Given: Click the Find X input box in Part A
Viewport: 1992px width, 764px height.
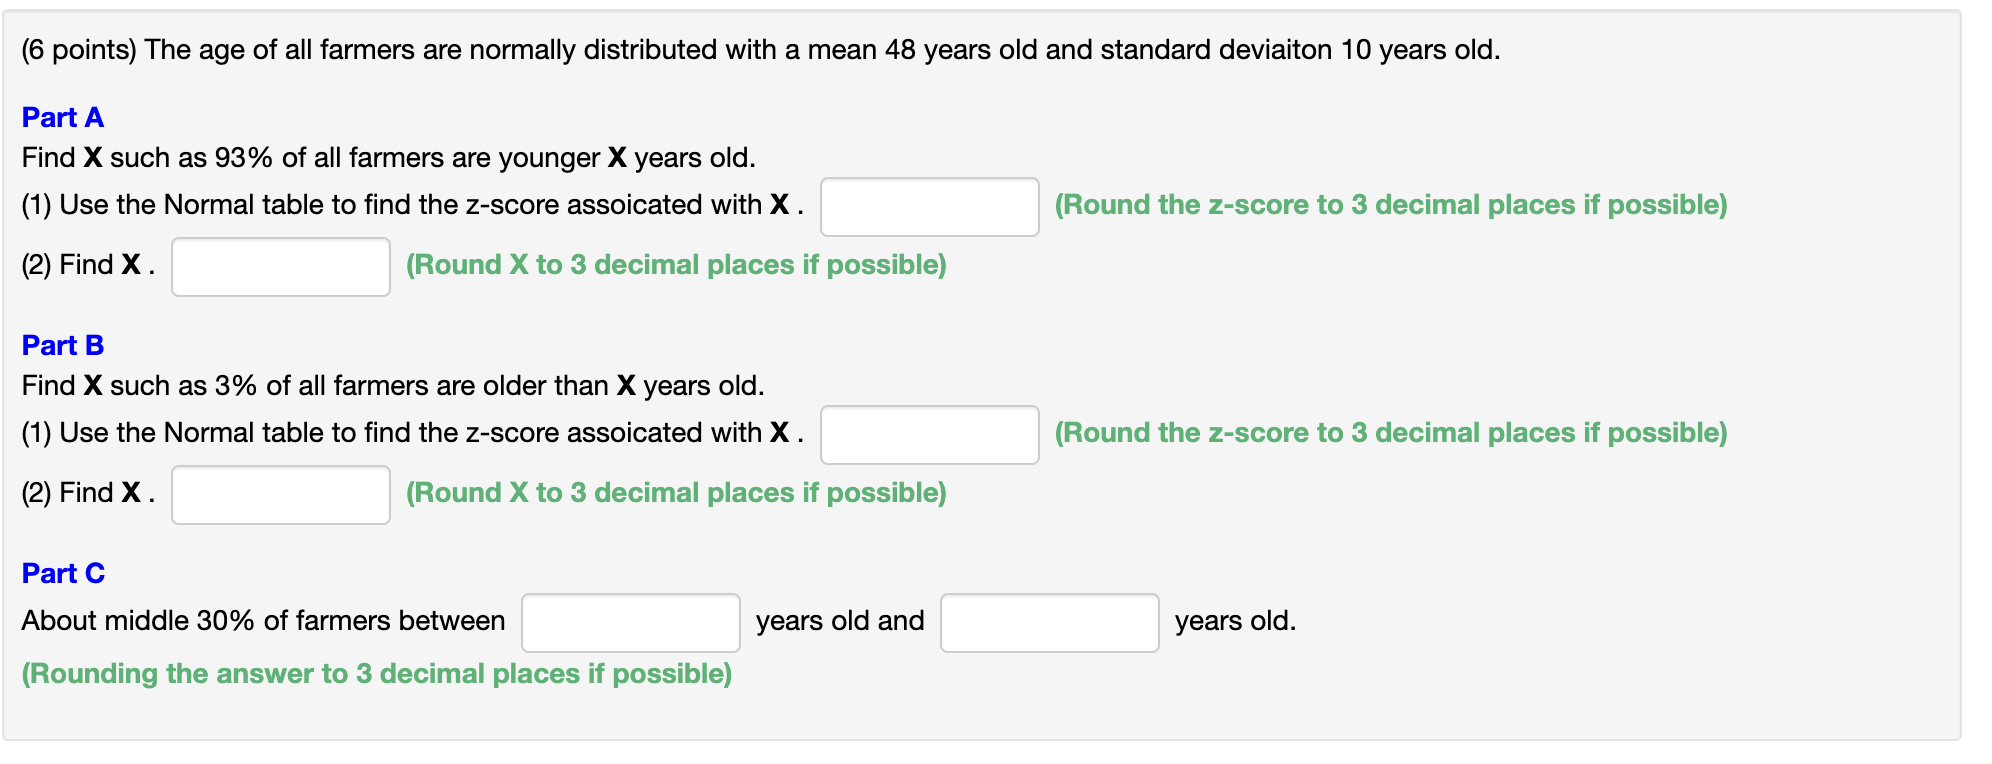Looking at the screenshot, I should point(280,266).
